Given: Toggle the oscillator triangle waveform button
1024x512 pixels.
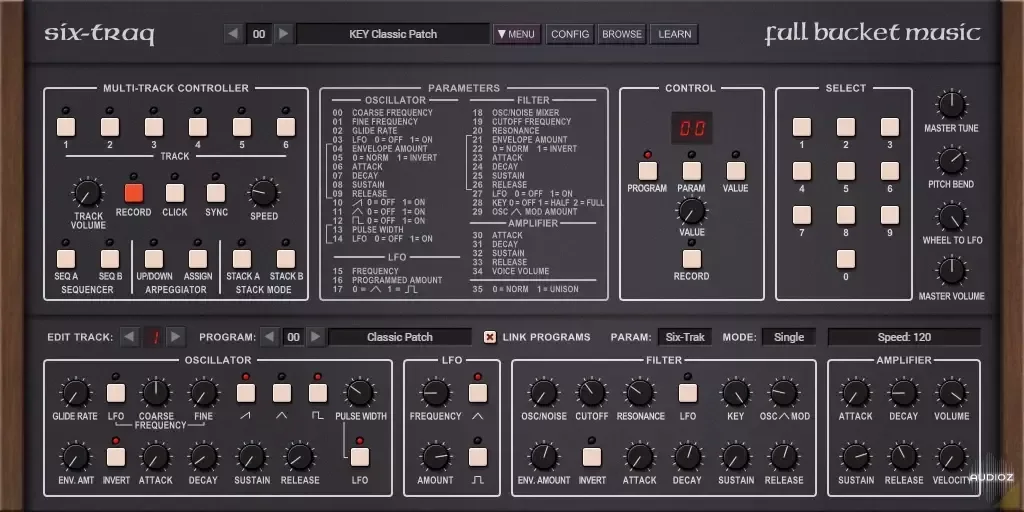Looking at the screenshot, I should tap(281, 392).
